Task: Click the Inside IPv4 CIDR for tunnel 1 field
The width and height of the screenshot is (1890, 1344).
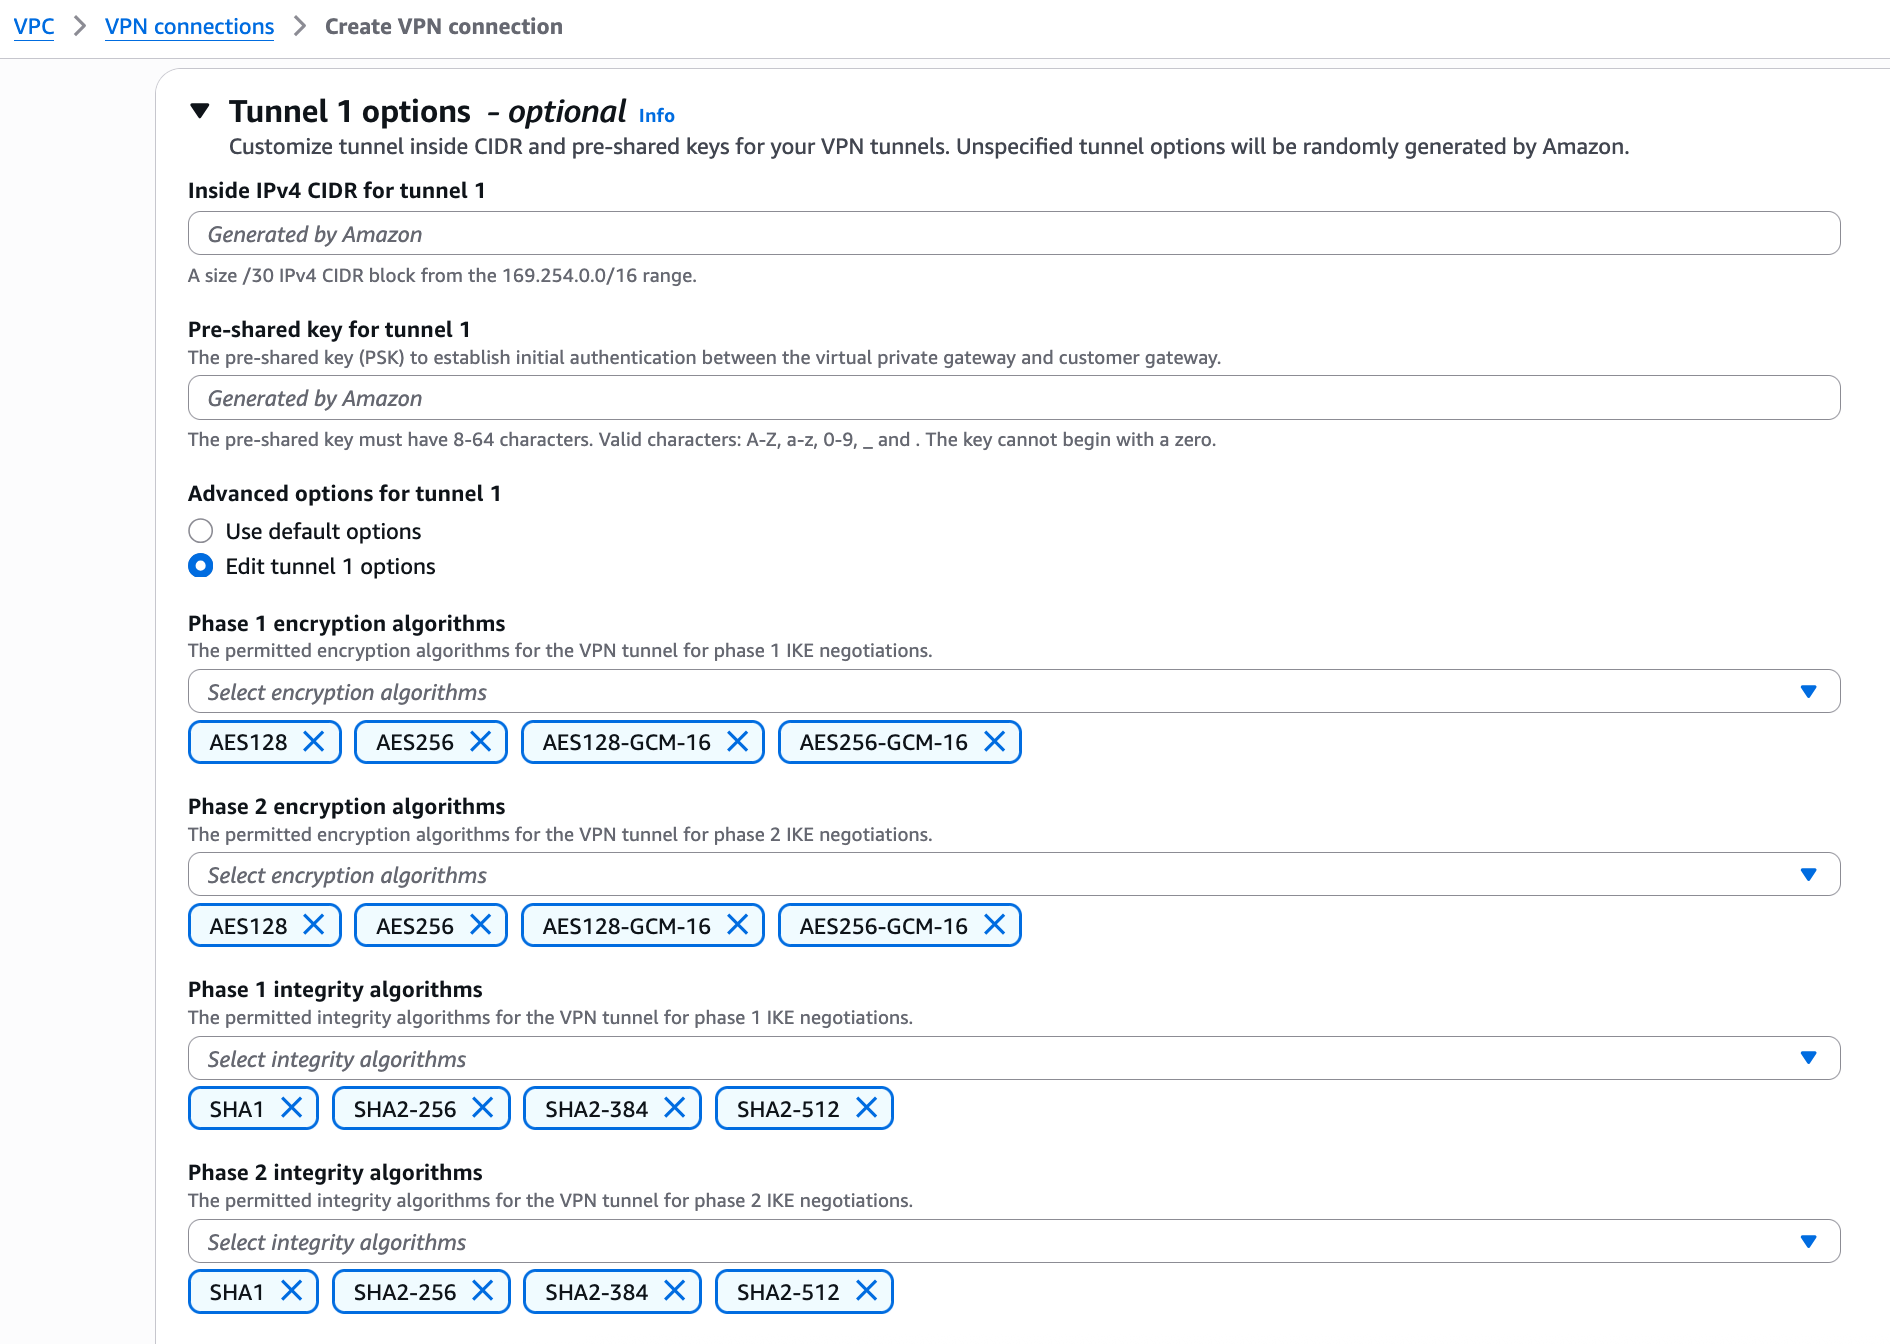Action: pyautogui.click(x=1013, y=234)
